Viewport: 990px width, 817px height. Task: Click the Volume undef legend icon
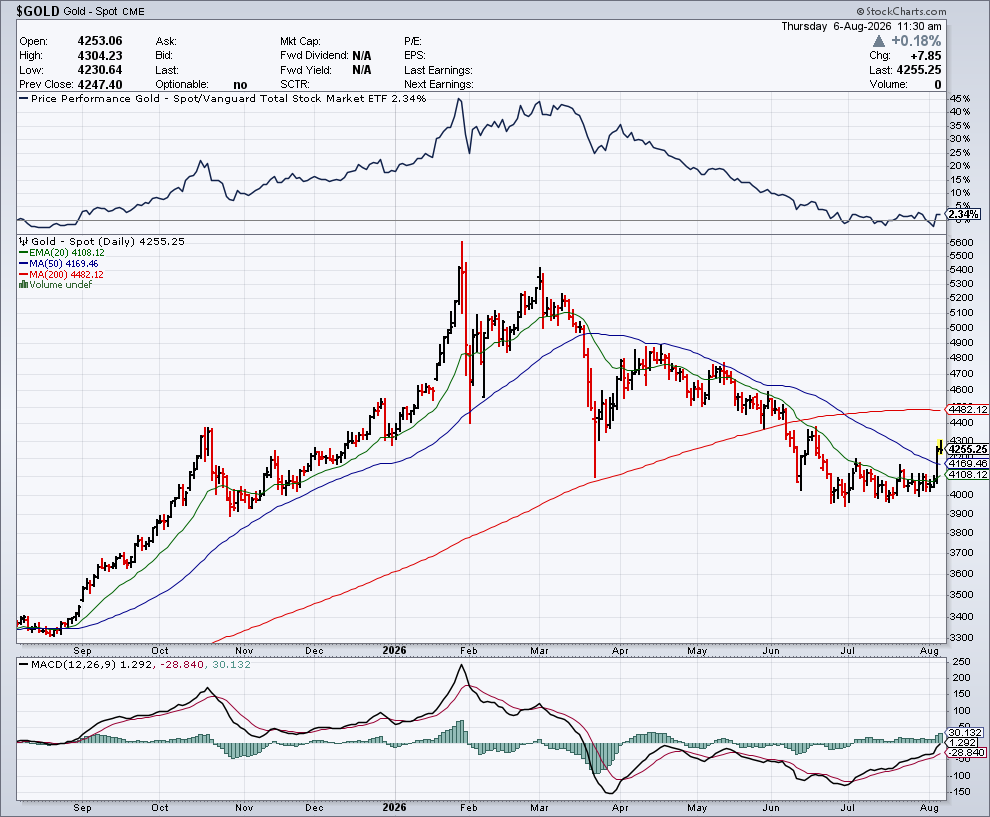24,285
